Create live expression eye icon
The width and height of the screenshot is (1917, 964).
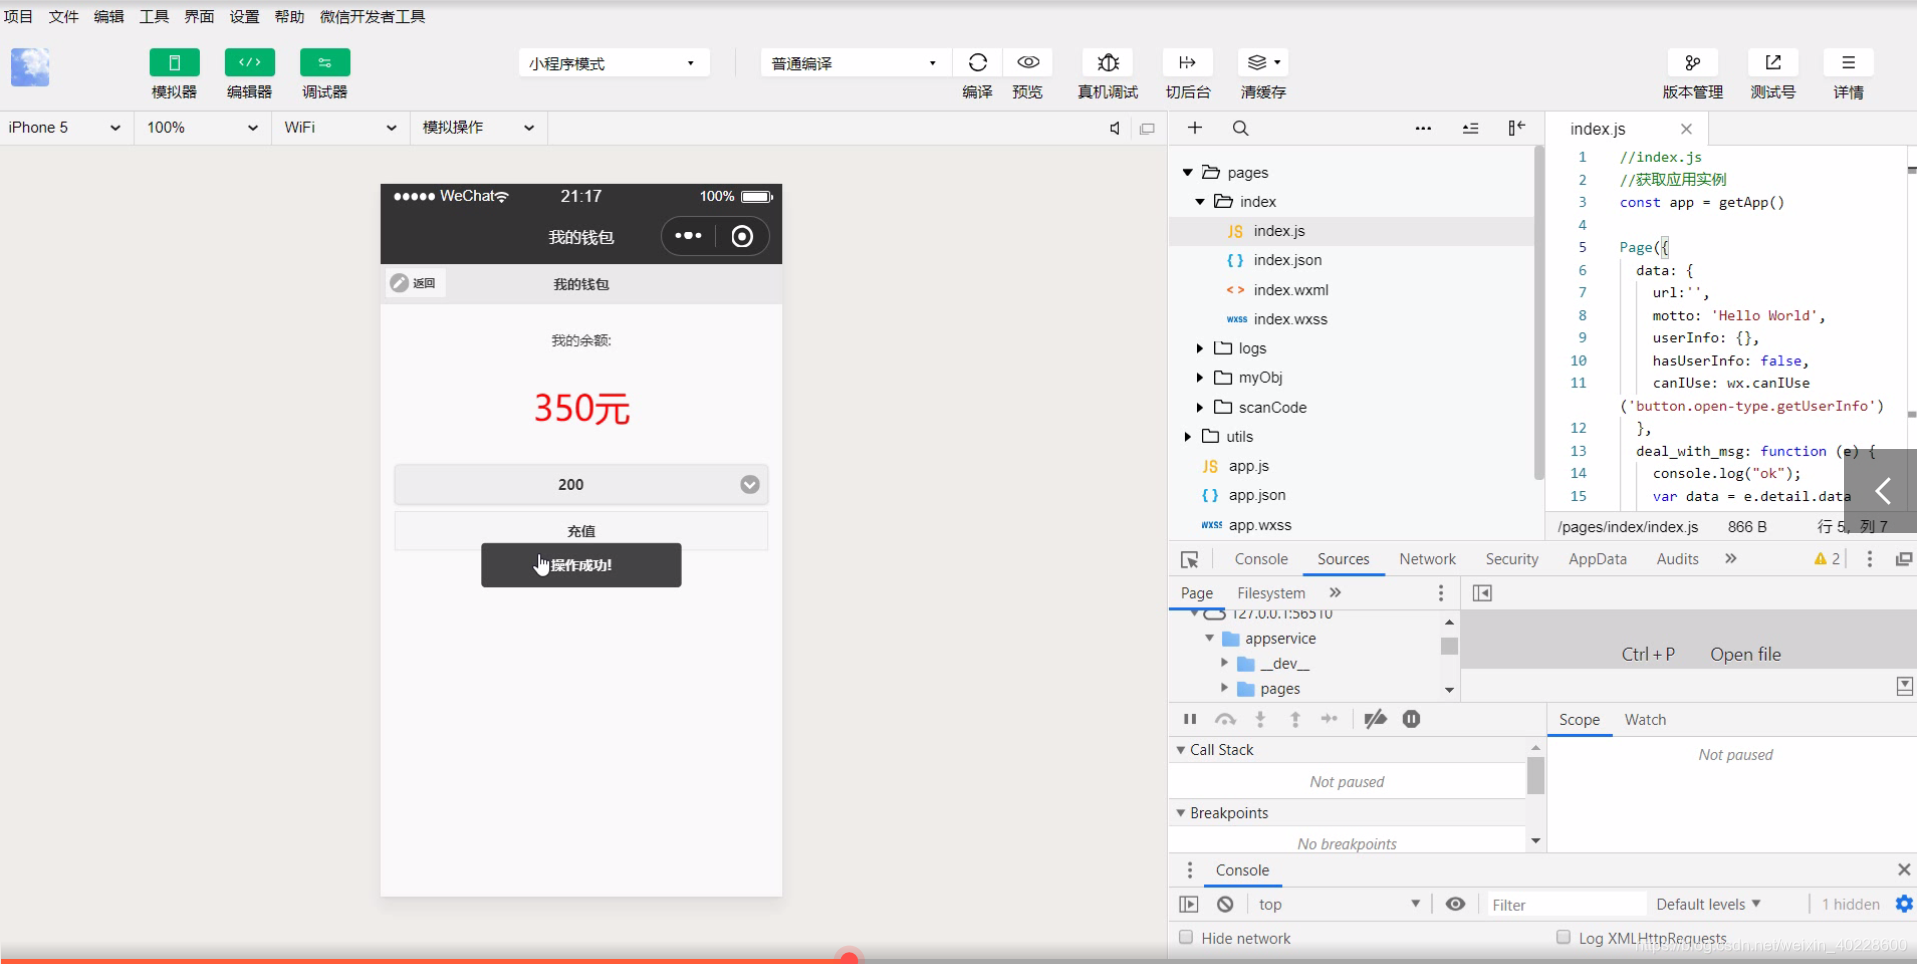coord(1455,904)
